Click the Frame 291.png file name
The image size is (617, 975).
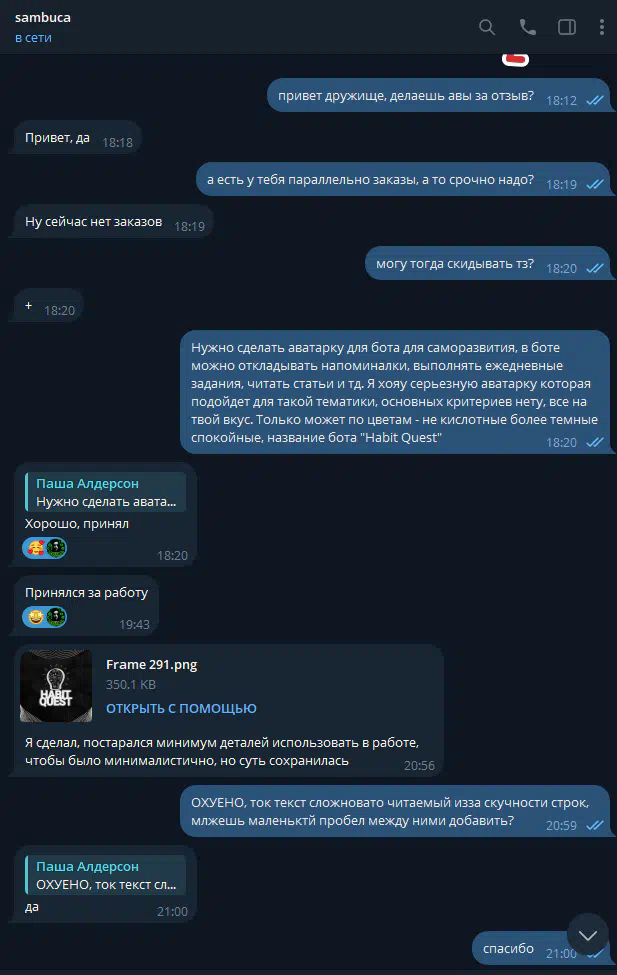pyautogui.click(x=151, y=665)
